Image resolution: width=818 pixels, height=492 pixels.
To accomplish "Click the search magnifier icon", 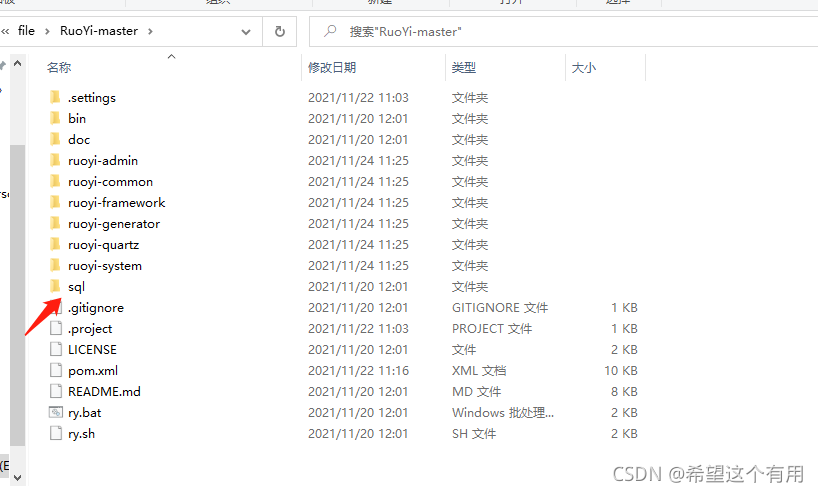I will [x=330, y=31].
